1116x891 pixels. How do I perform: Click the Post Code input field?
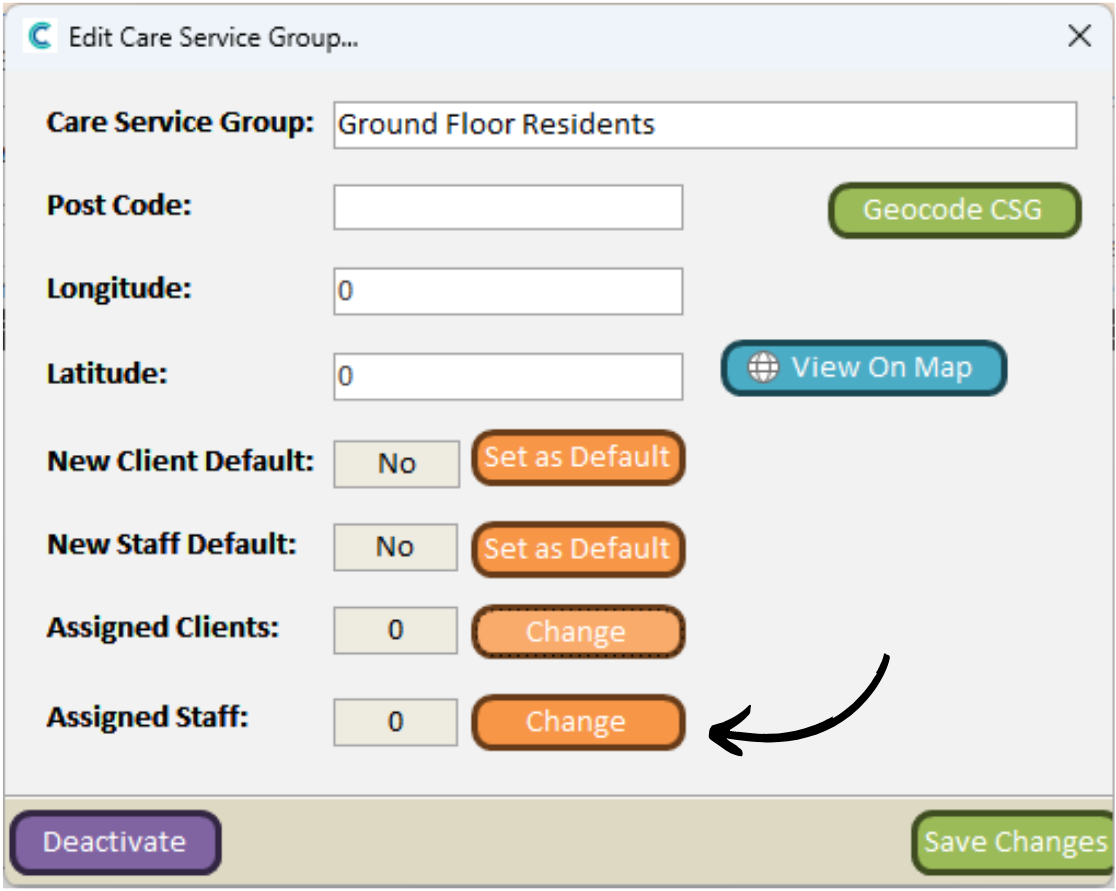pos(507,207)
